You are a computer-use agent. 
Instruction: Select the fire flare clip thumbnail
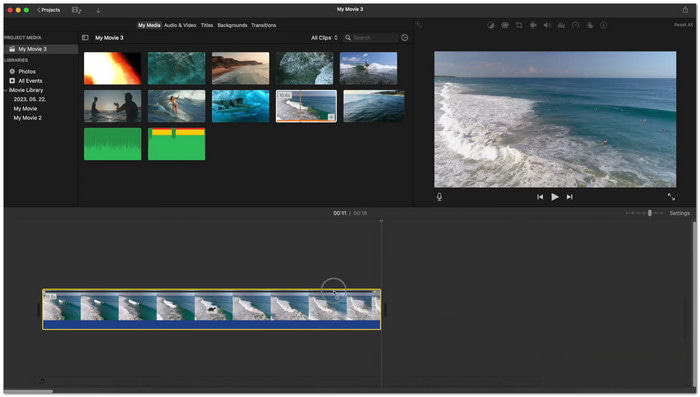click(x=112, y=68)
